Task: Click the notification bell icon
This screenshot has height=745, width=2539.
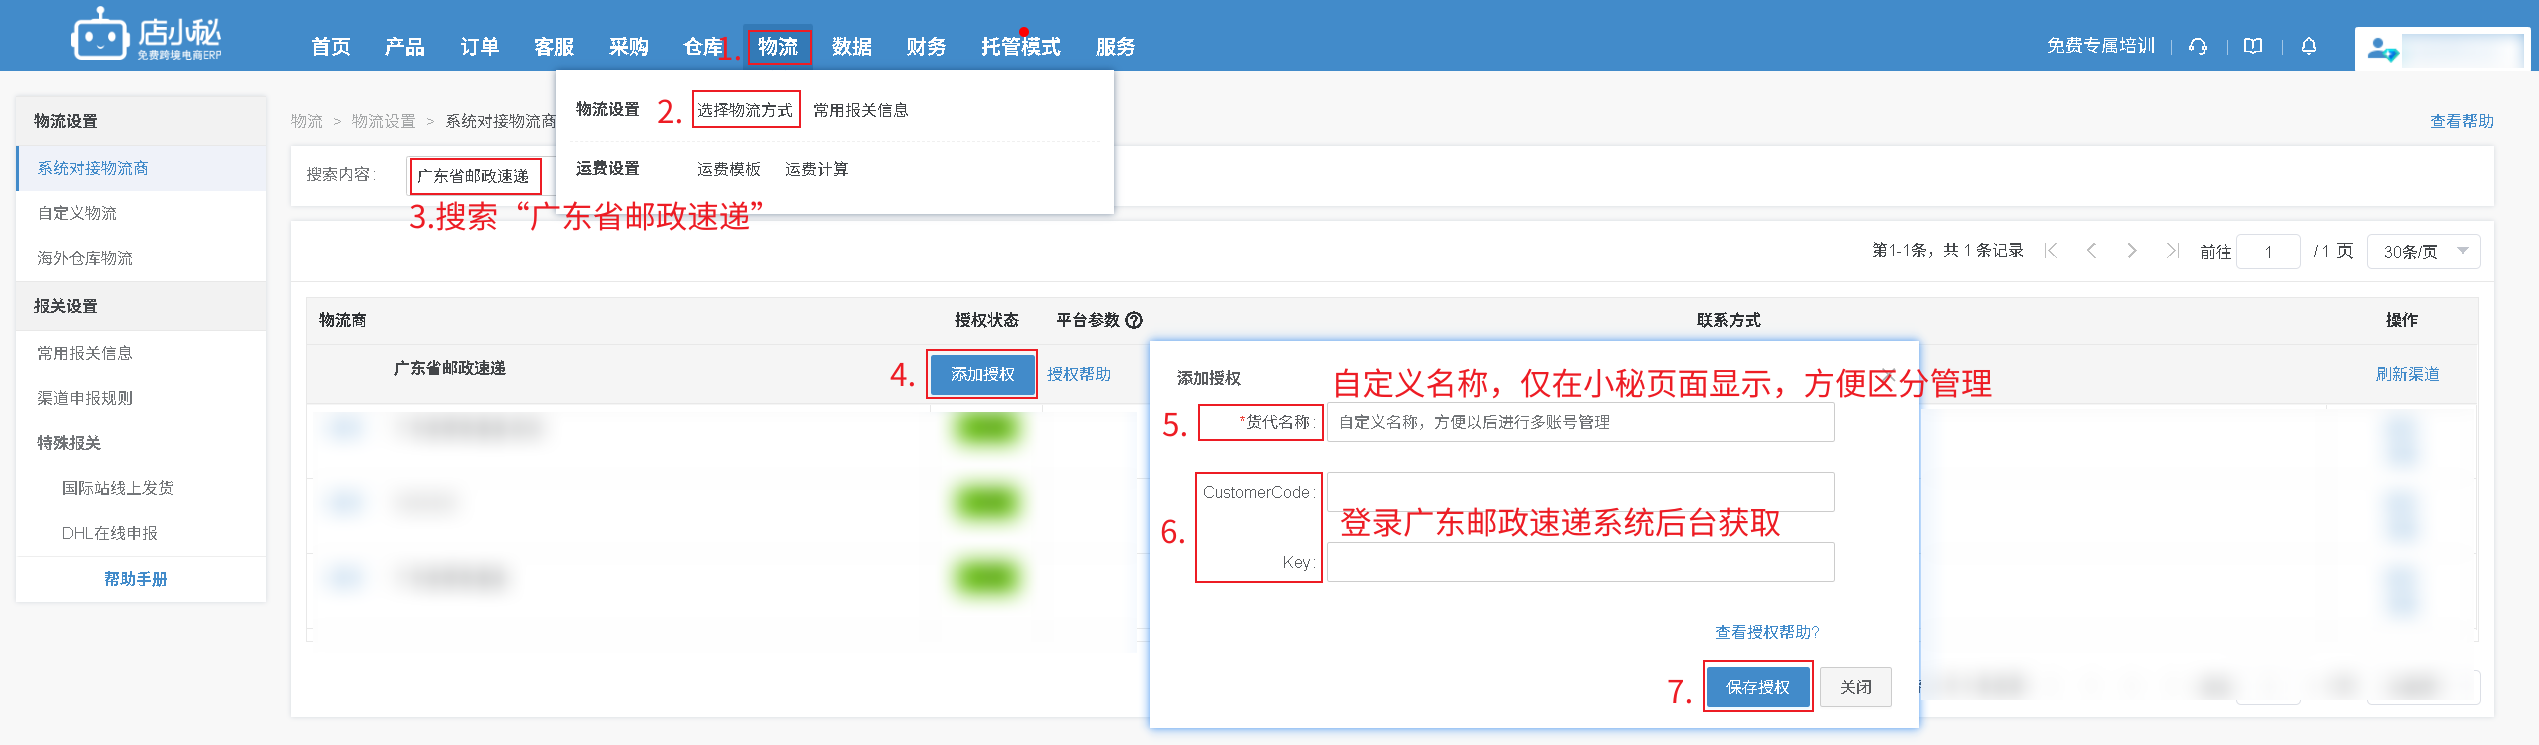Action: 2308,46
